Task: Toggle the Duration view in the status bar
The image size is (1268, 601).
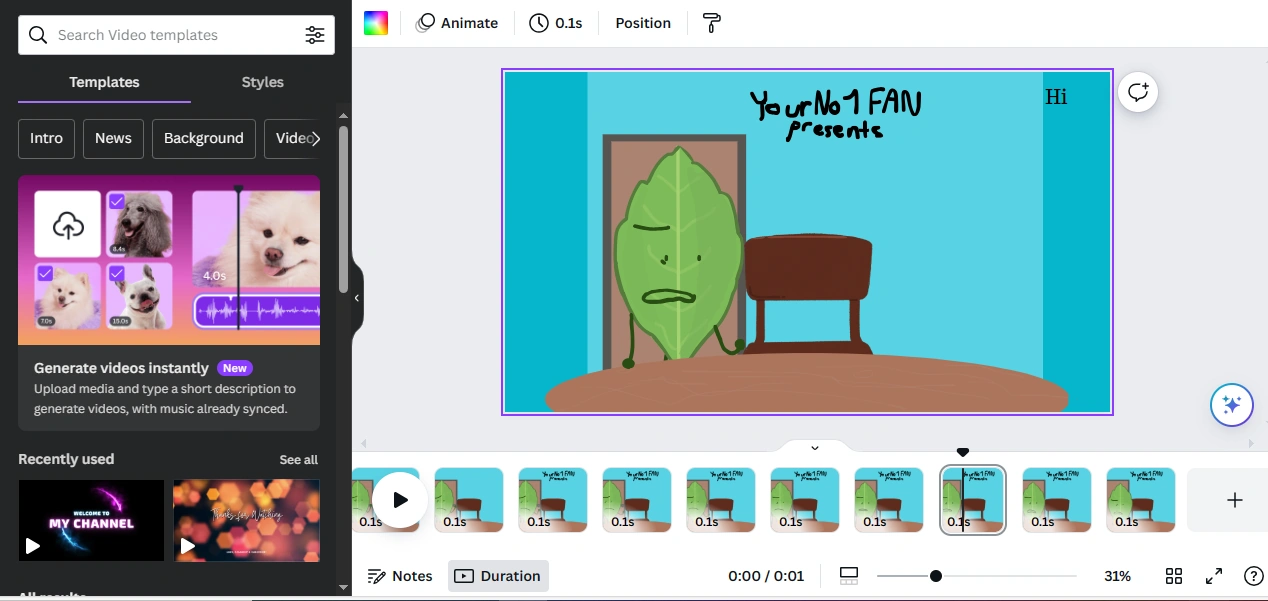Action: point(498,576)
